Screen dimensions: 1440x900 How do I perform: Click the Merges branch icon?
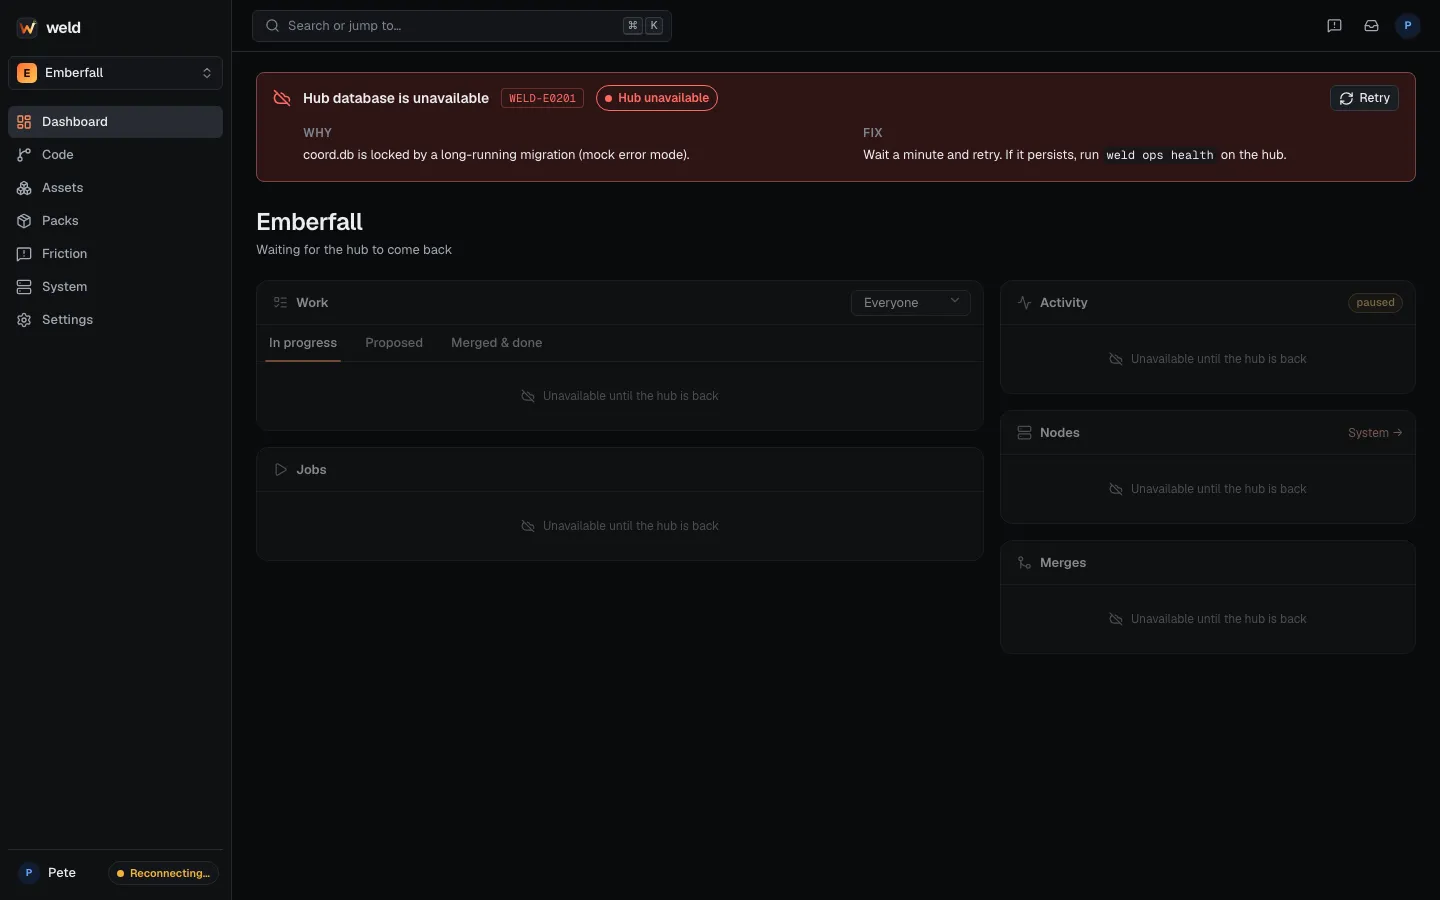1024,563
